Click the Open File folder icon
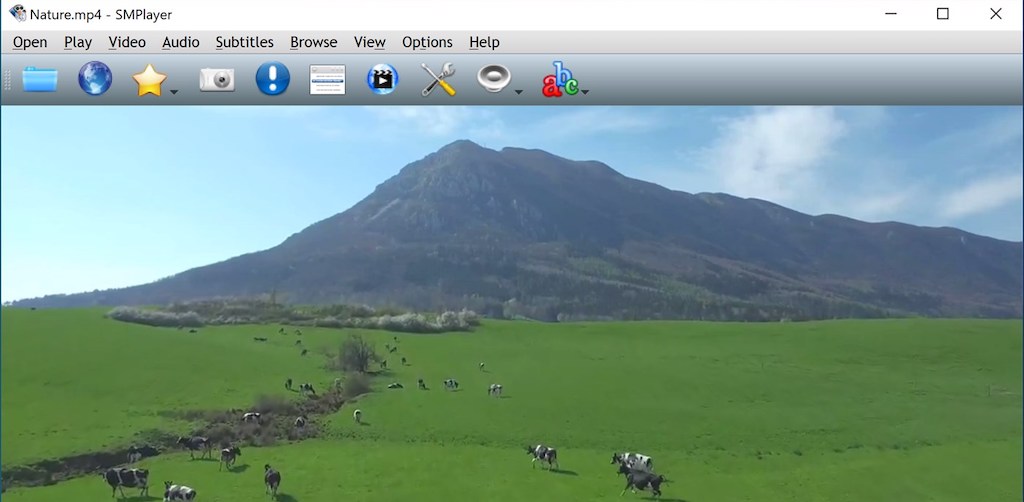This screenshot has height=502, width=1024. [40, 79]
